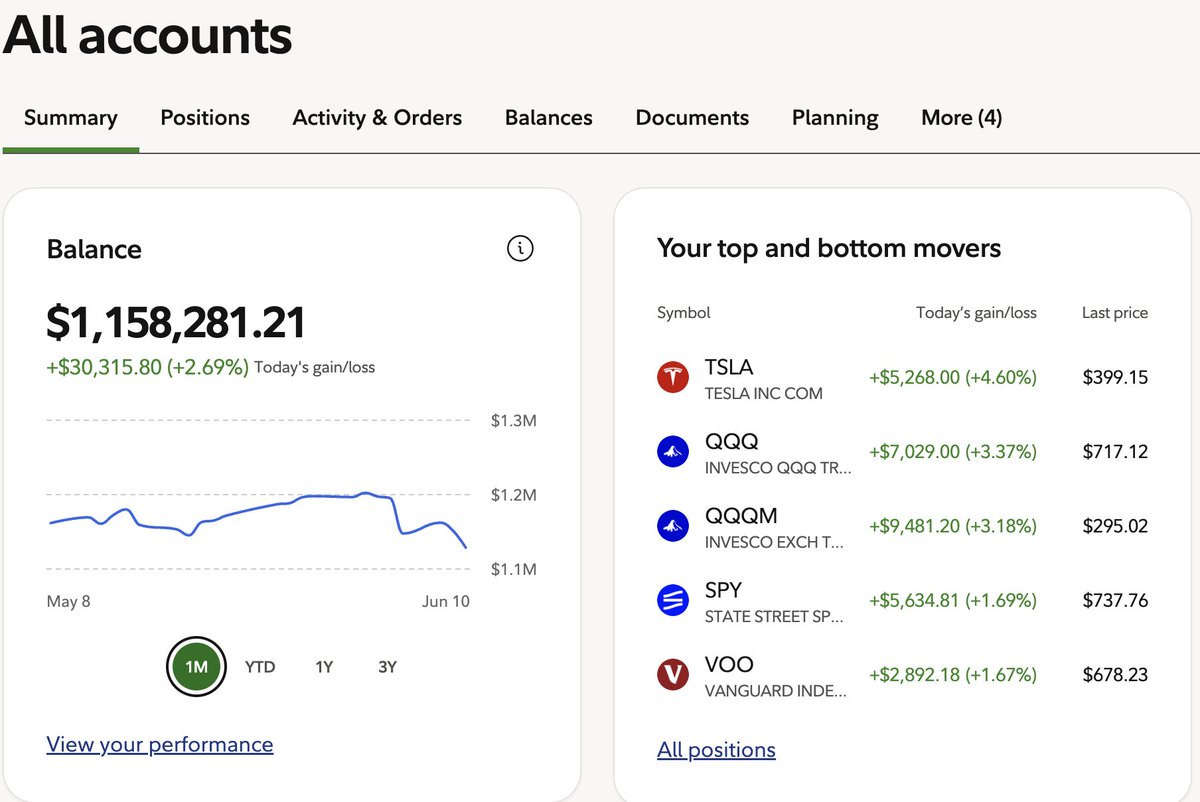Click the TSLA symbol row
This screenshot has width=1200, height=802.
click(902, 378)
